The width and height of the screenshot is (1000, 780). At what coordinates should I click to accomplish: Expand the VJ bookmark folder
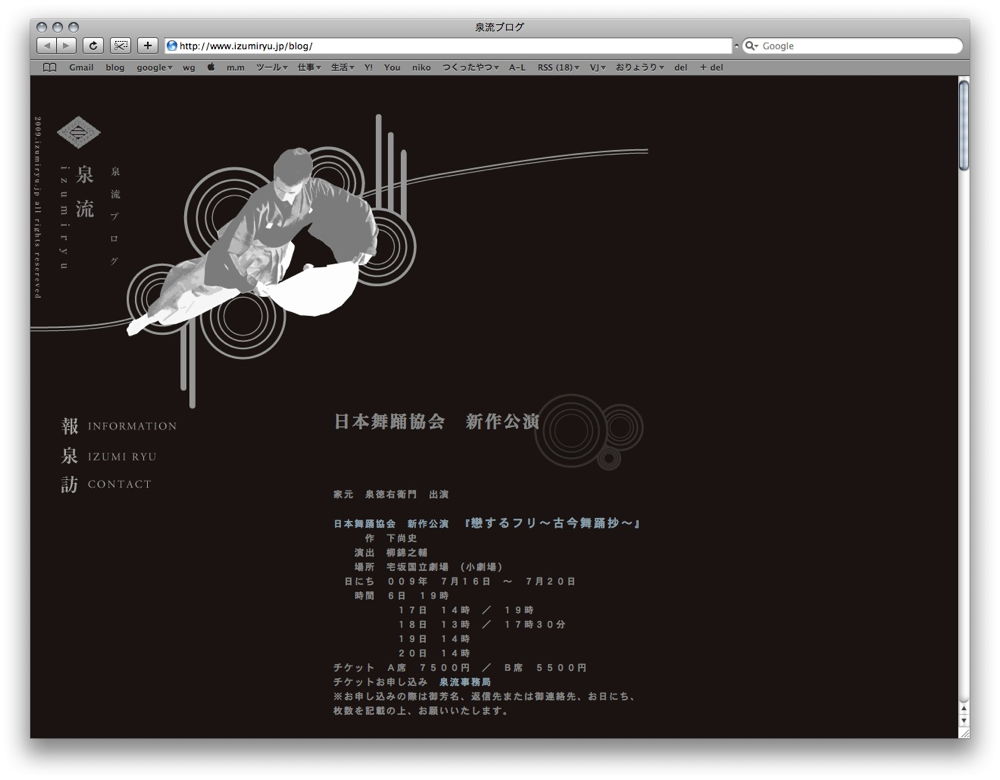pyautogui.click(x=597, y=68)
